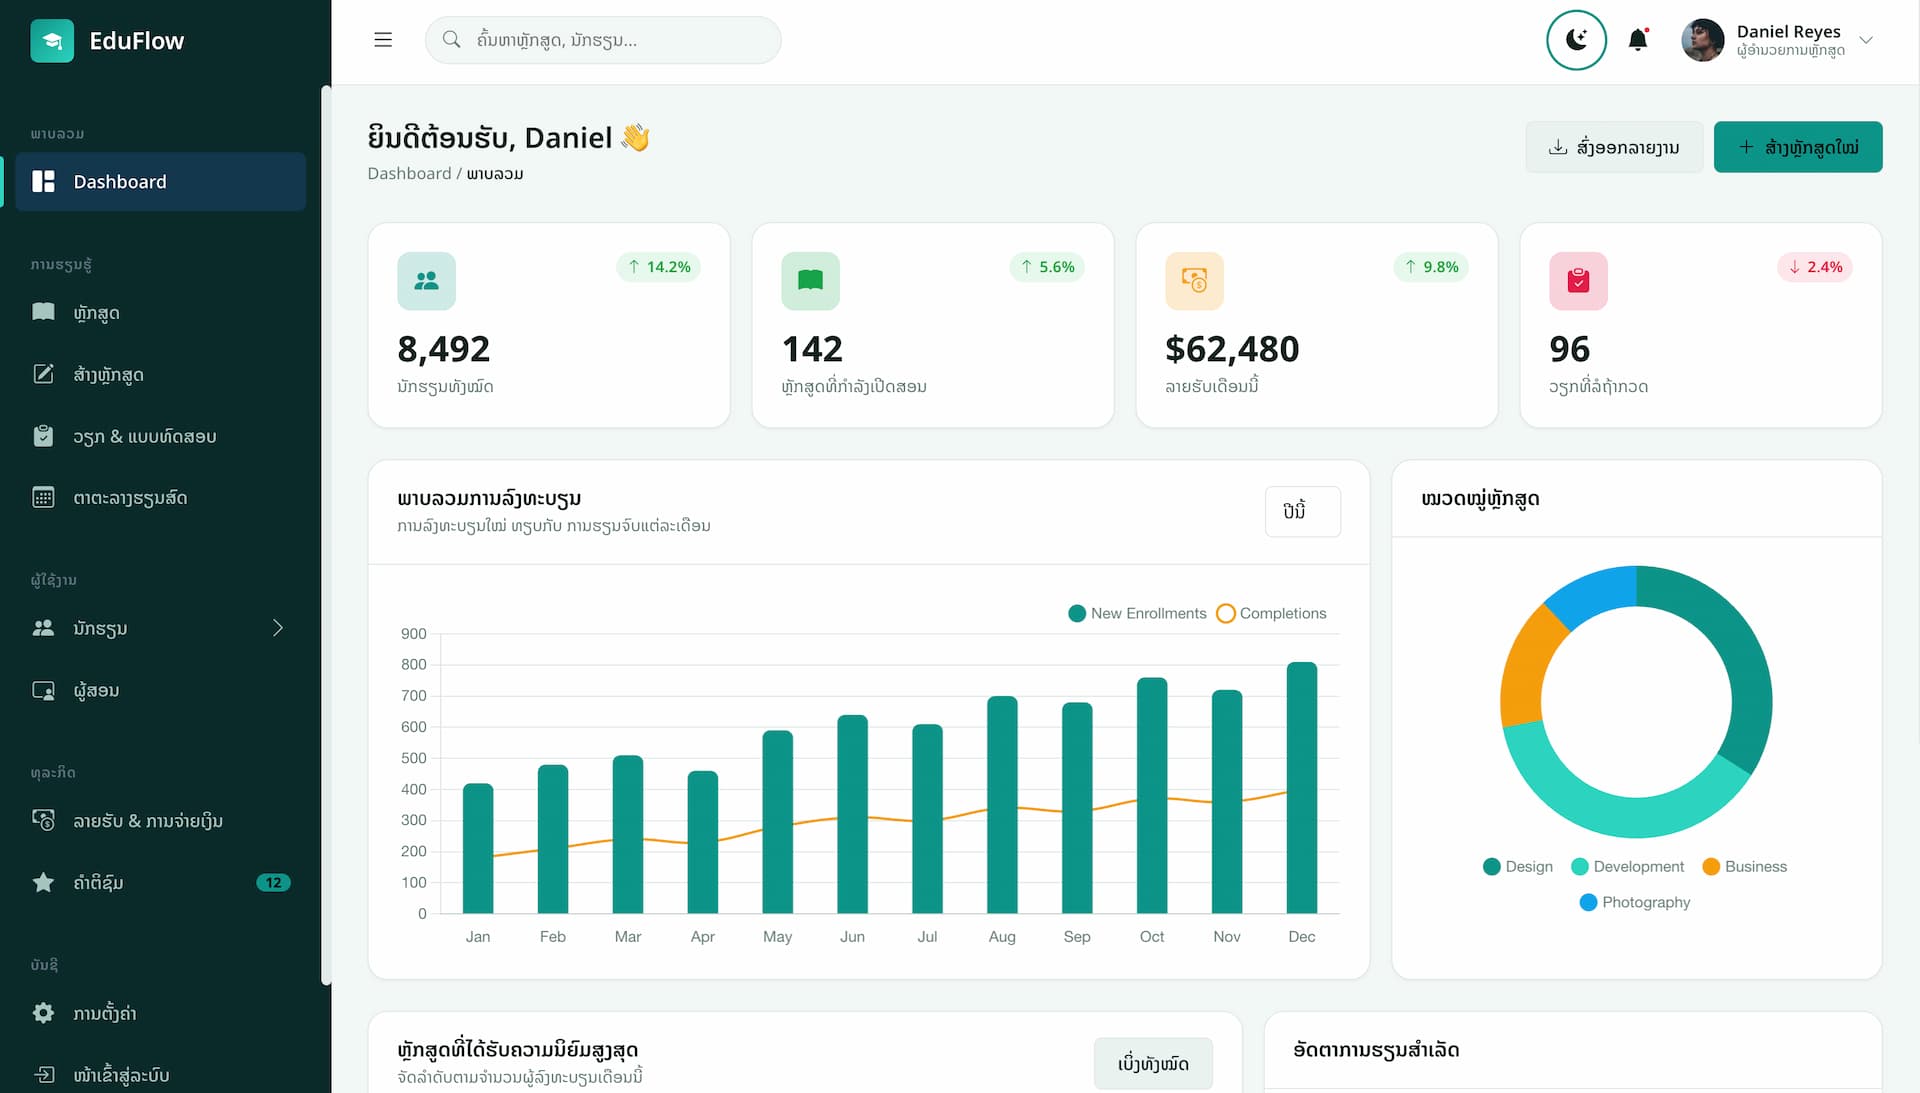Click the download icon on export button

[x=1557, y=147]
